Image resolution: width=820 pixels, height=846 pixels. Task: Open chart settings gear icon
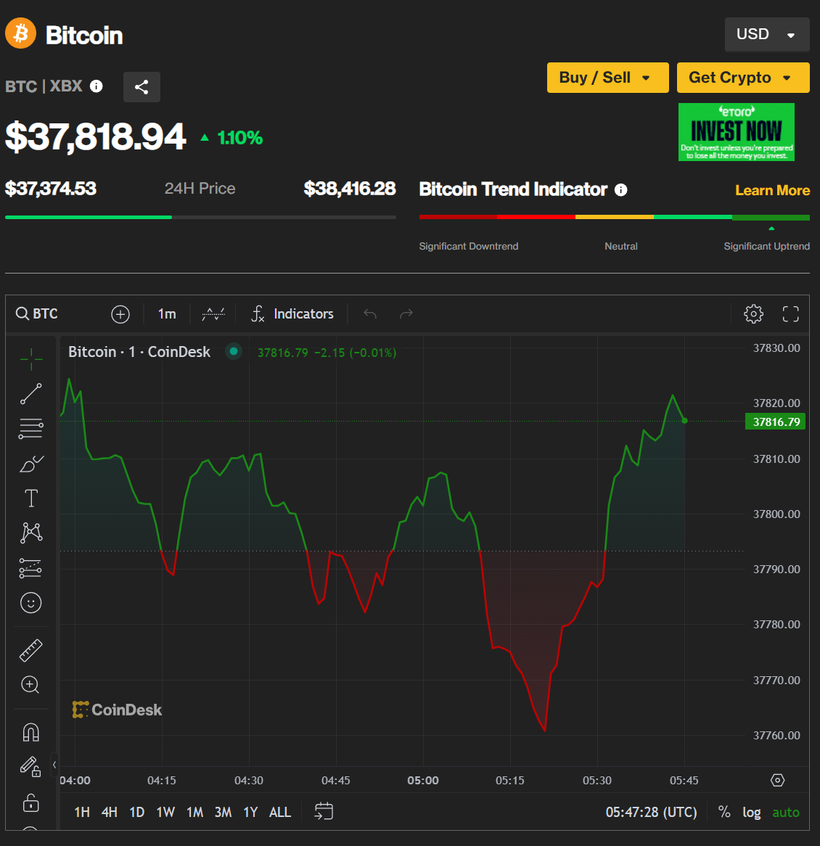pos(754,314)
